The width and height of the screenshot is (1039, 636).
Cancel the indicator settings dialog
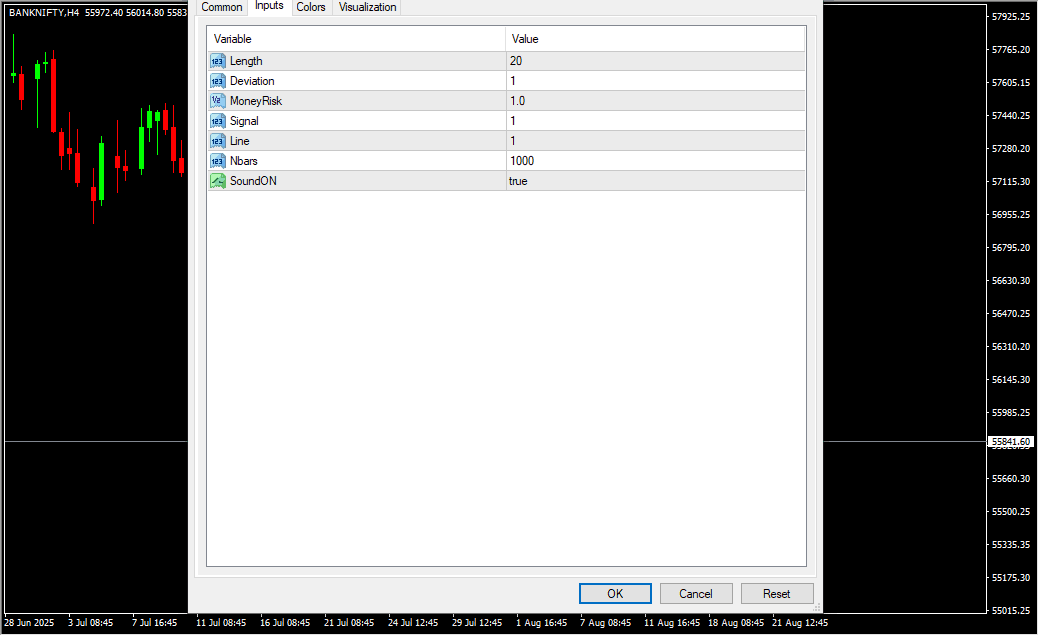696,594
